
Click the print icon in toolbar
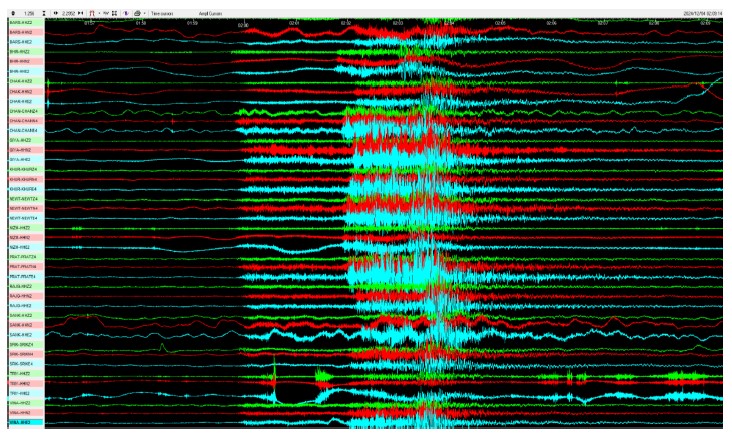pyautogui.click(x=137, y=13)
